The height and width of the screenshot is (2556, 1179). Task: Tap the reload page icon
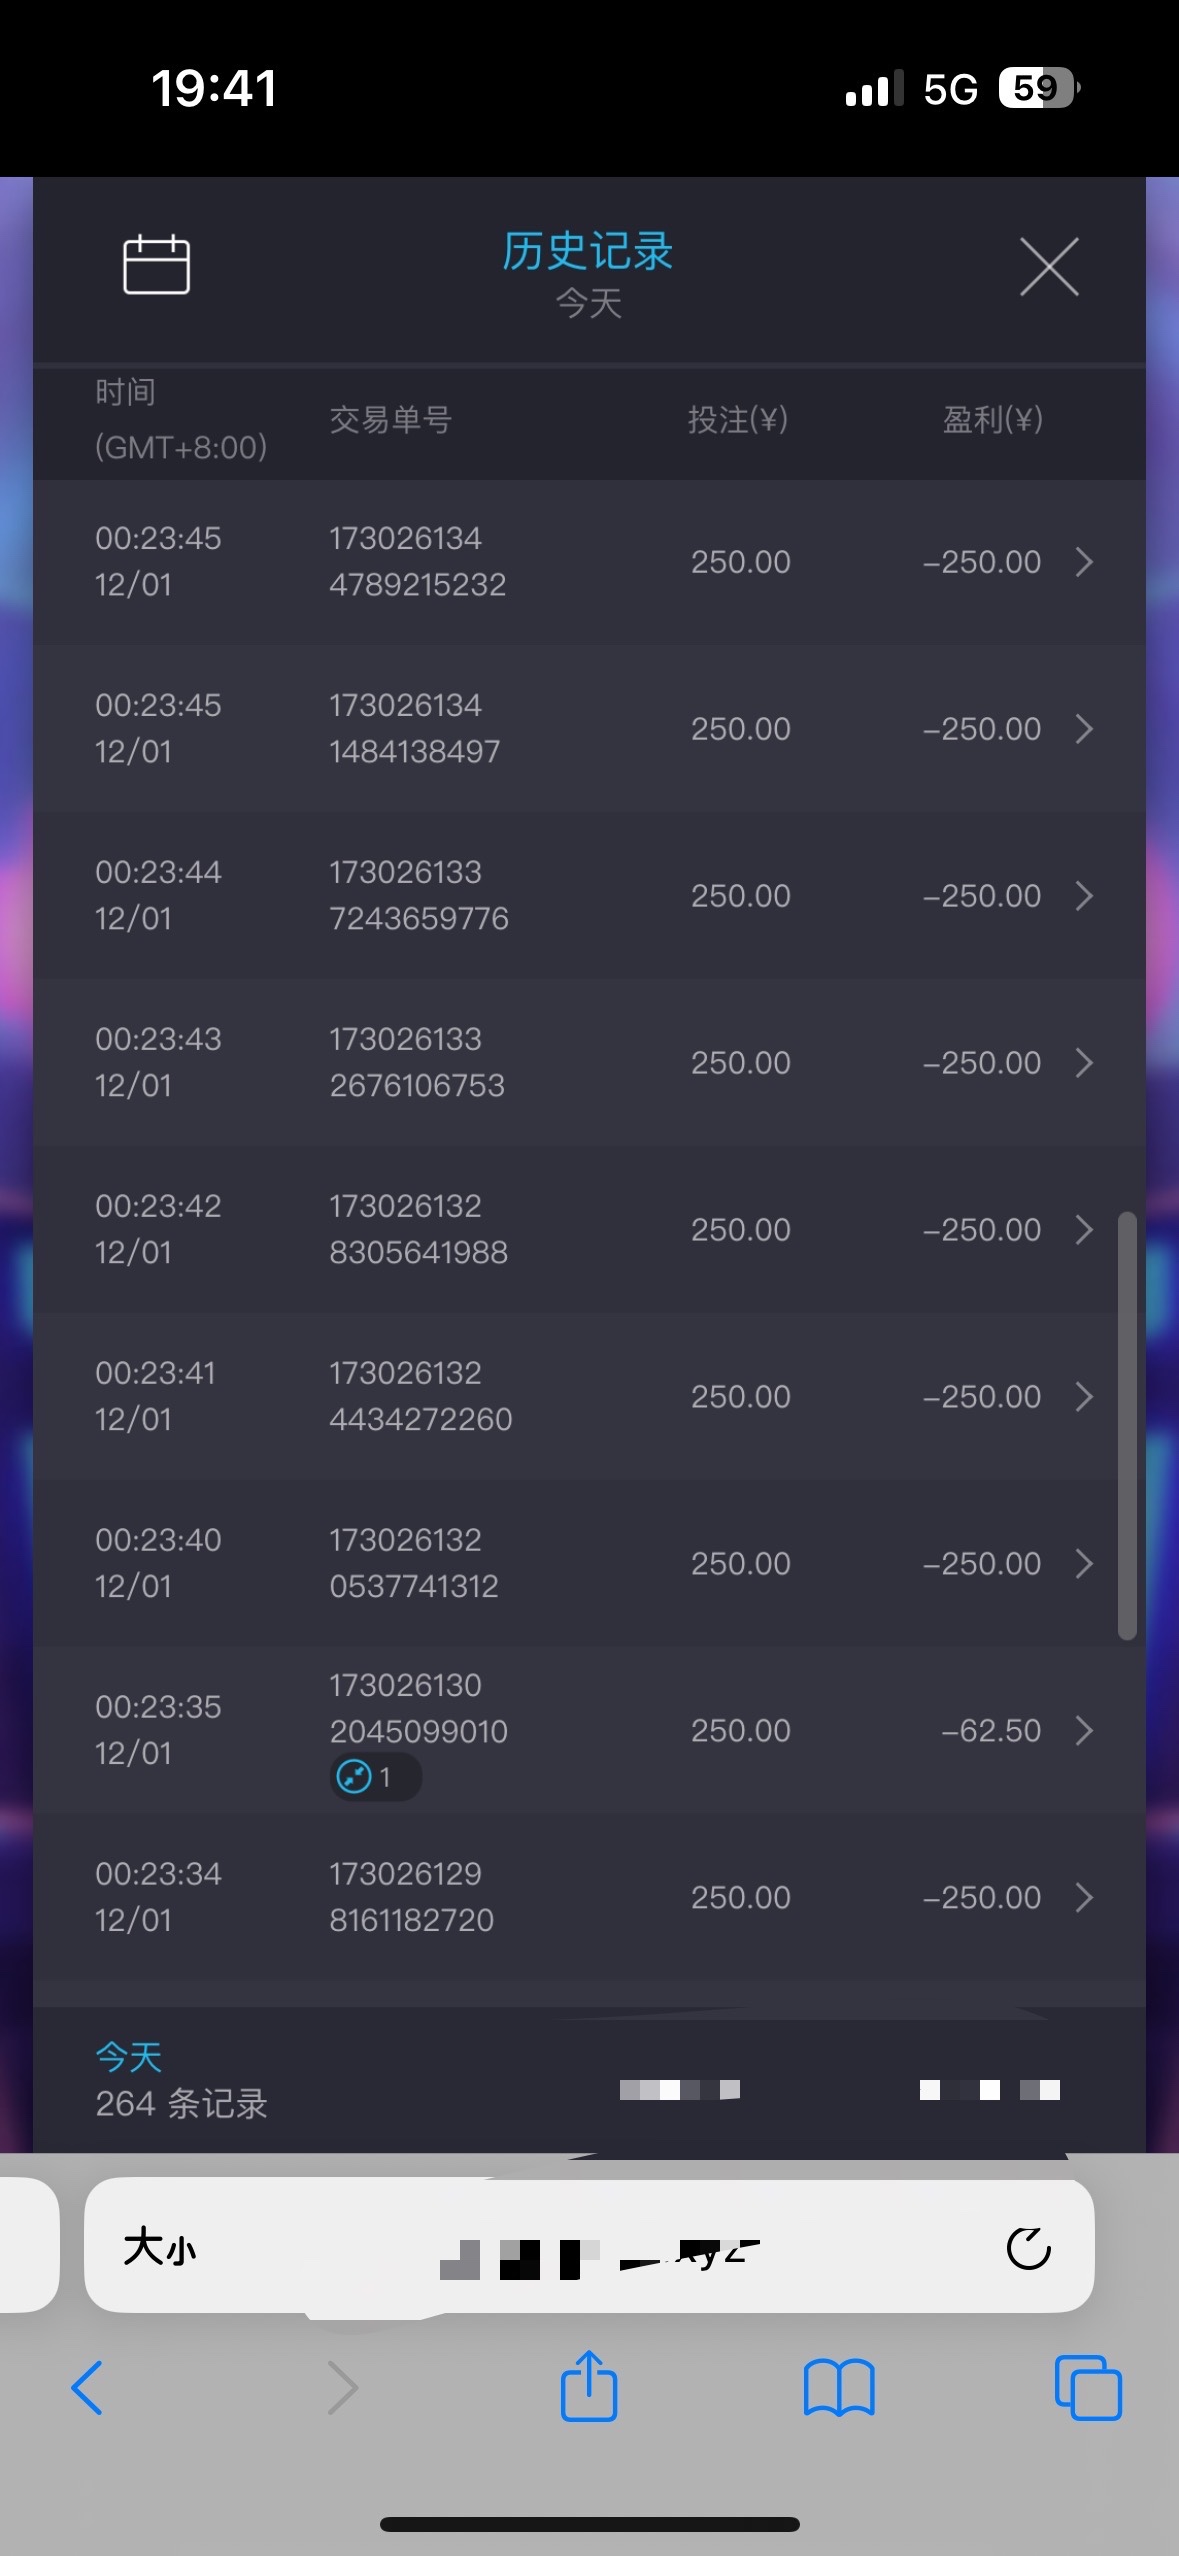click(x=1027, y=2249)
